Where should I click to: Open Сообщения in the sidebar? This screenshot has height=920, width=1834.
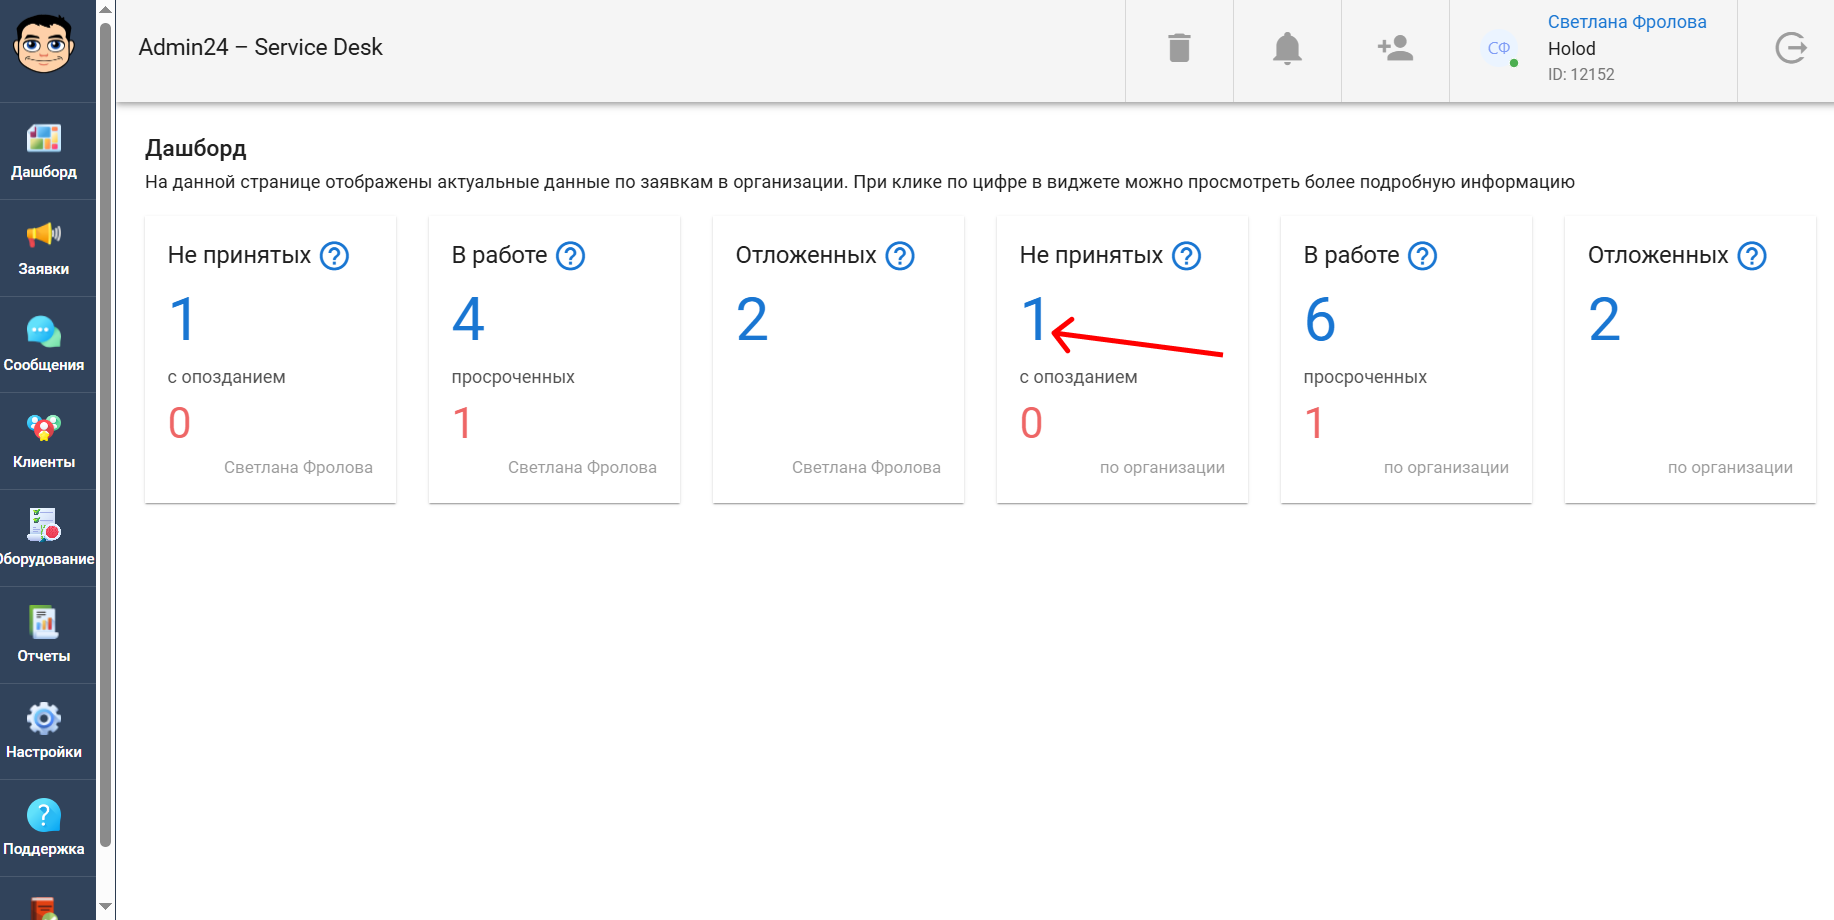[44, 344]
